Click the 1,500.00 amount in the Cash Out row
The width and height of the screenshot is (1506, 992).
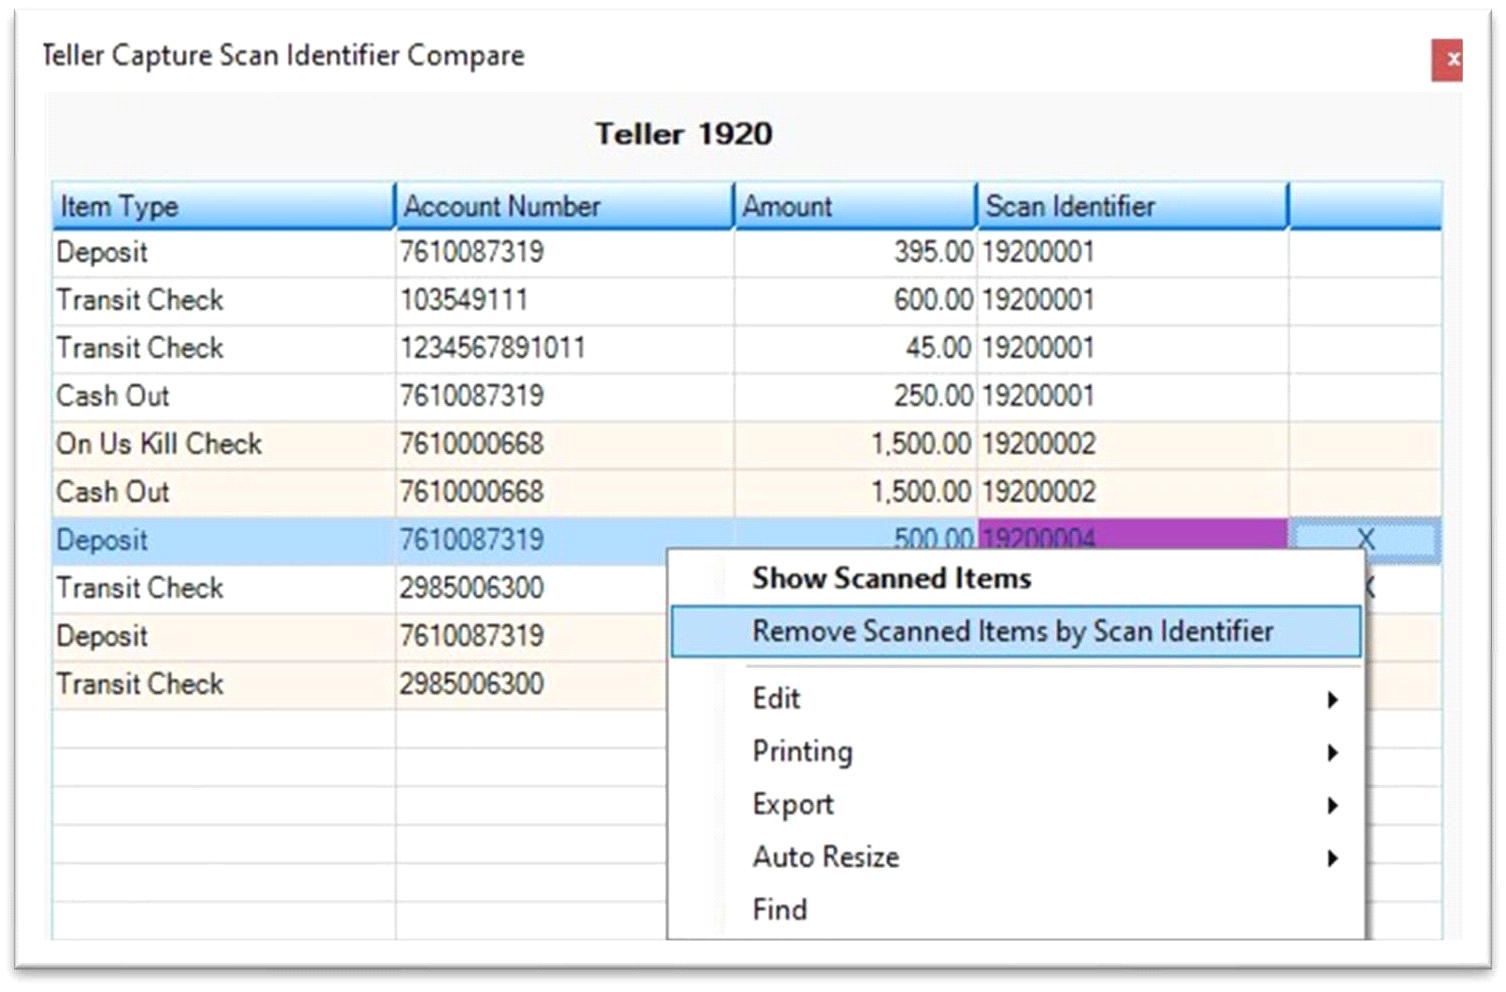(x=855, y=492)
